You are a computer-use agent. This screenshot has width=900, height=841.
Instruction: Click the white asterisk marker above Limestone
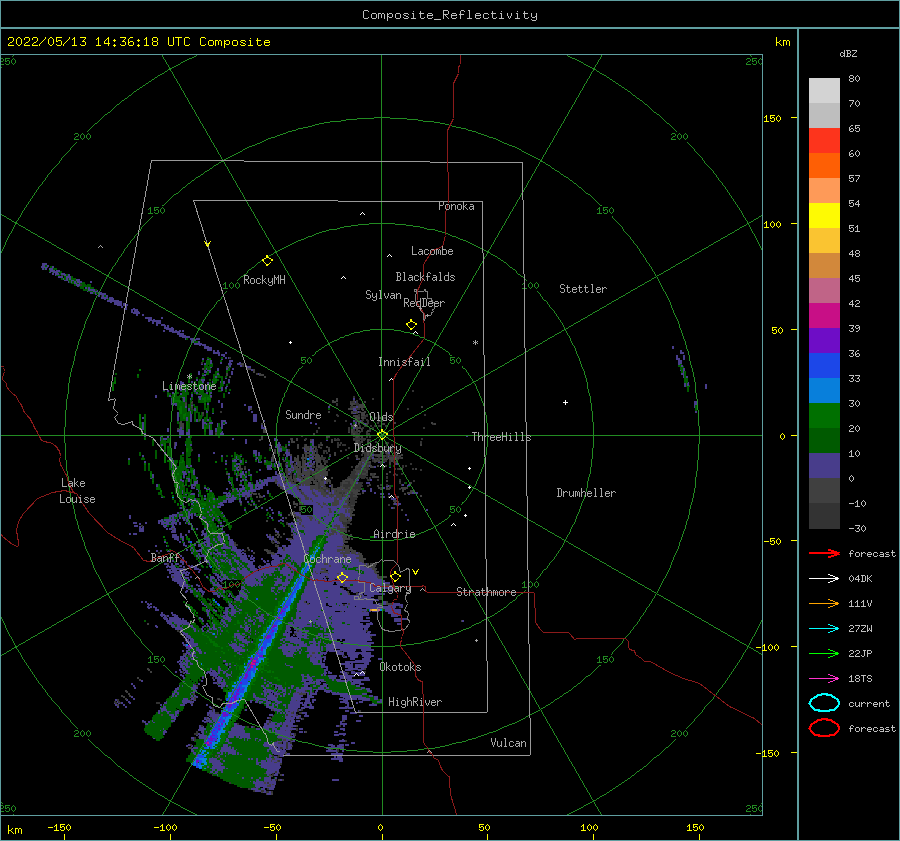[189, 377]
